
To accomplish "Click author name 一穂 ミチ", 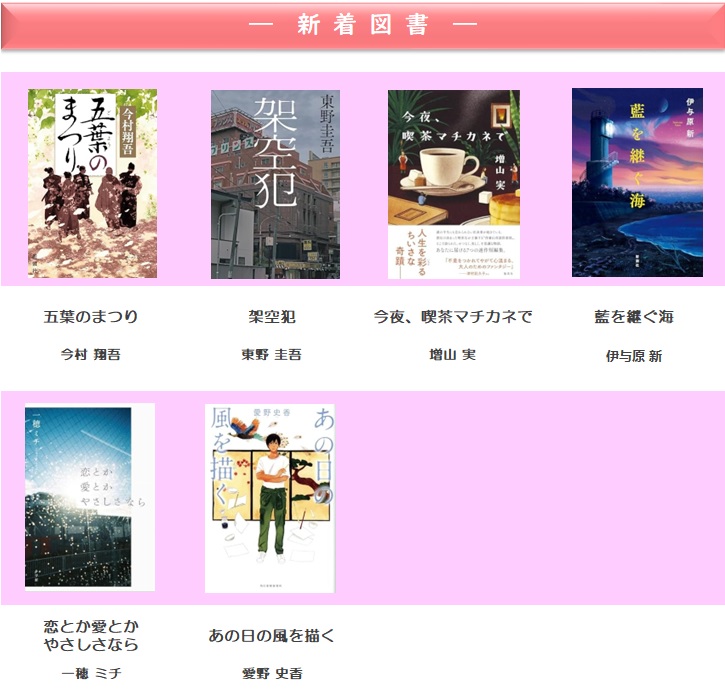I will (x=92, y=673).
